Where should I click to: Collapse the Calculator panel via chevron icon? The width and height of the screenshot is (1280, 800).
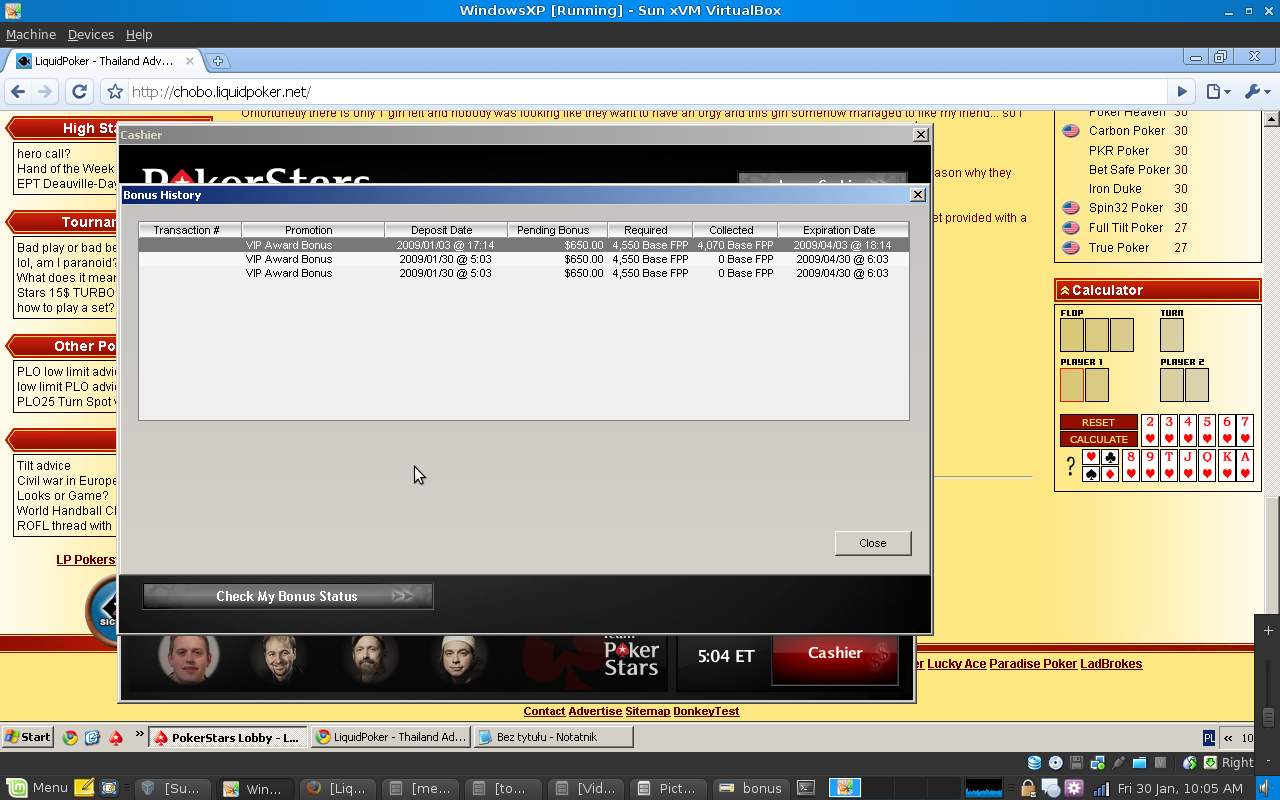tap(1065, 291)
